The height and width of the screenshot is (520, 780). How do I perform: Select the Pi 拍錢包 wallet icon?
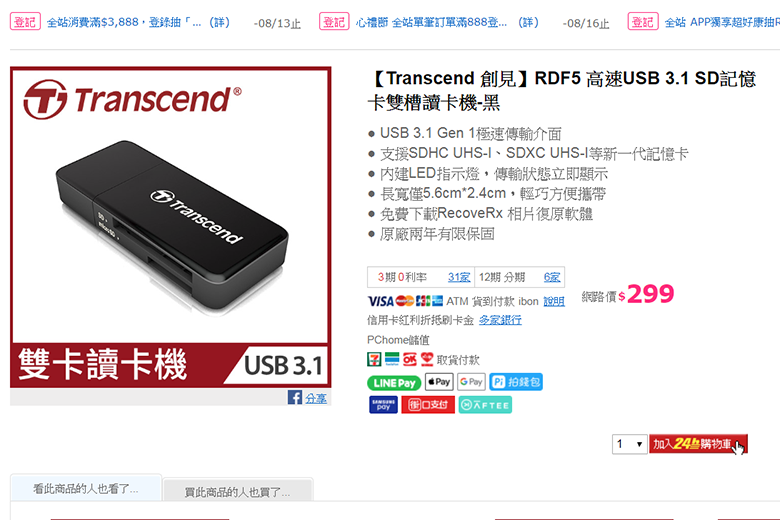pyautogui.click(x=516, y=382)
